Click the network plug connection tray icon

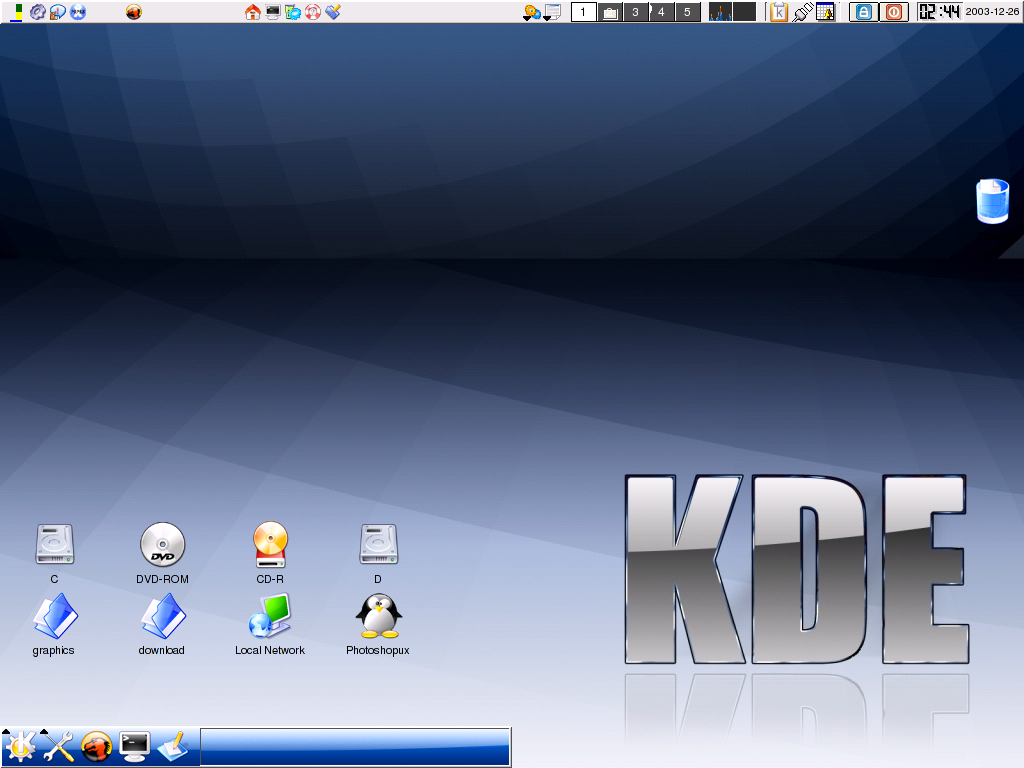[x=802, y=12]
